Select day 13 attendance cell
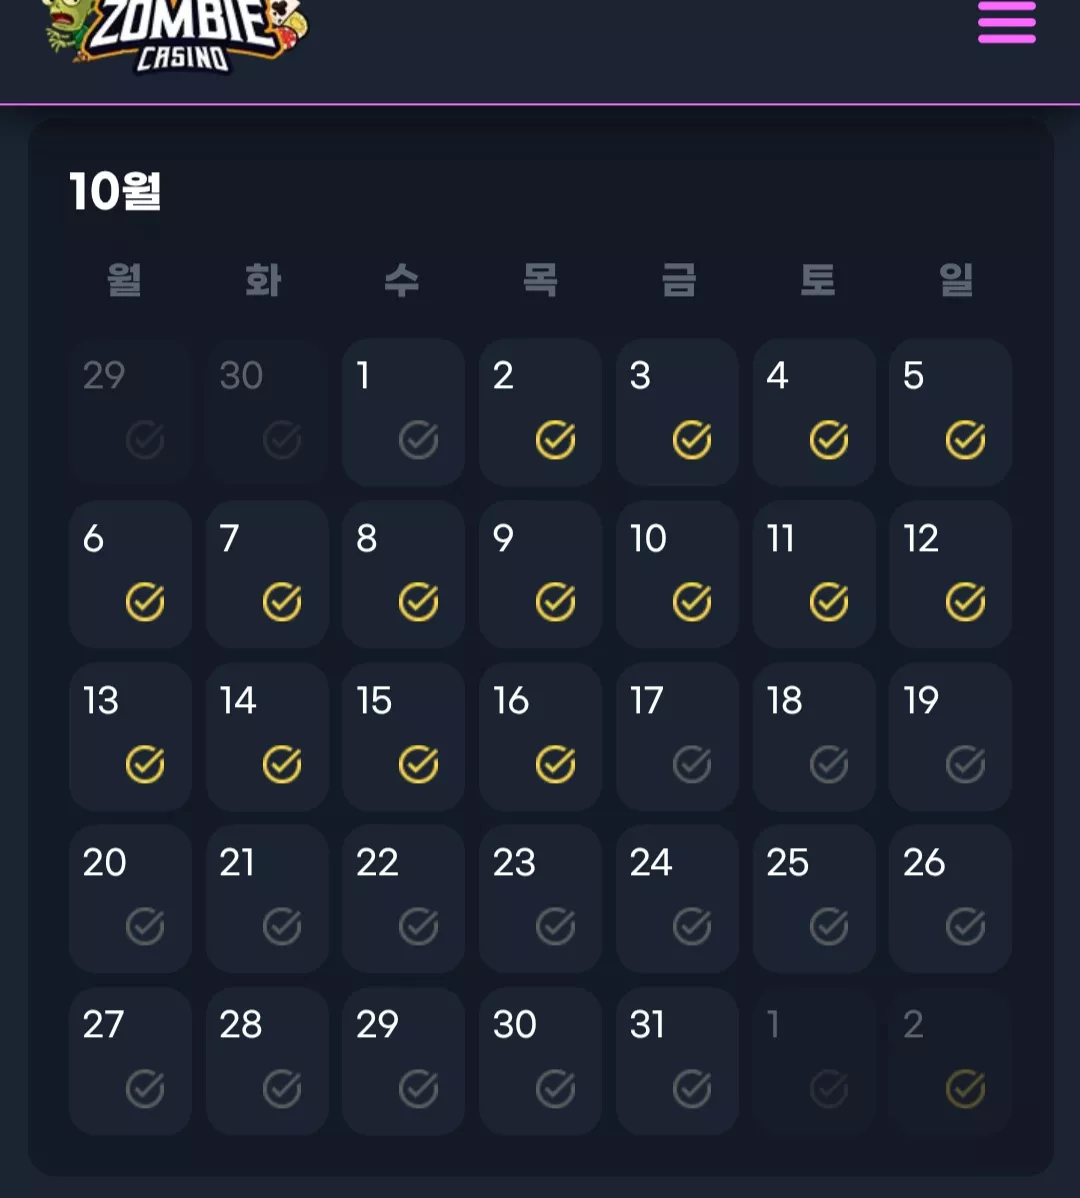Screen dimensions: 1080x1198 [131, 737]
